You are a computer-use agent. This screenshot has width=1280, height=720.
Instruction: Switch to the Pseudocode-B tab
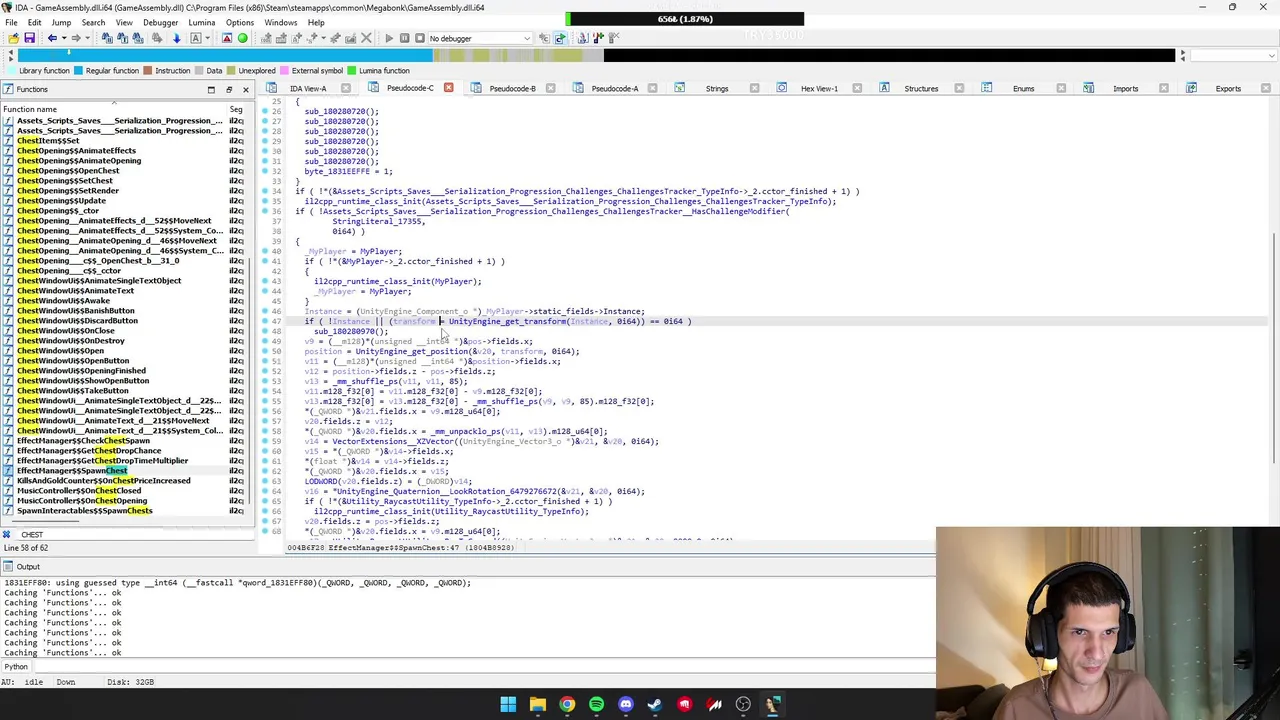click(x=512, y=88)
